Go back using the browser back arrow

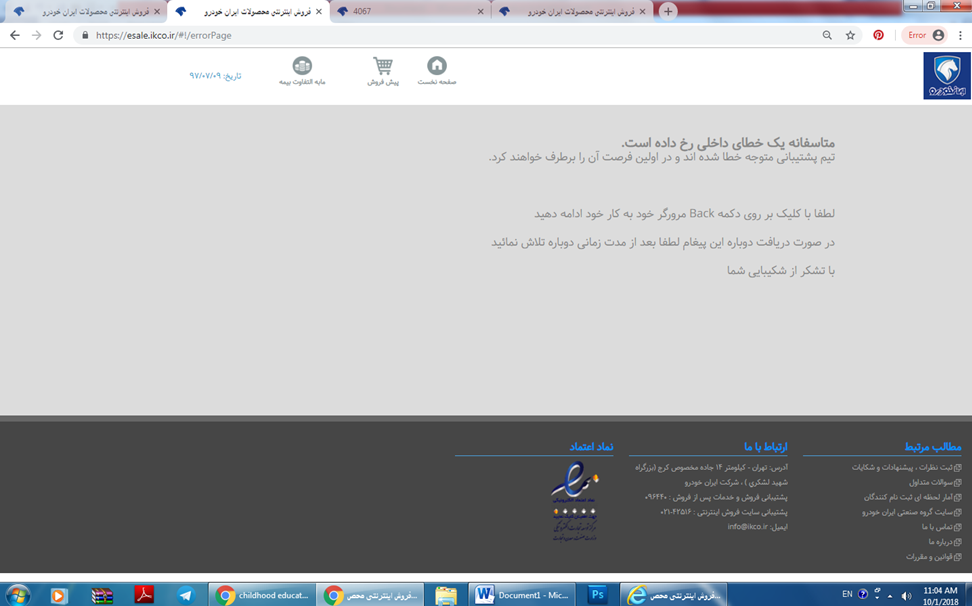tap(14, 35)
